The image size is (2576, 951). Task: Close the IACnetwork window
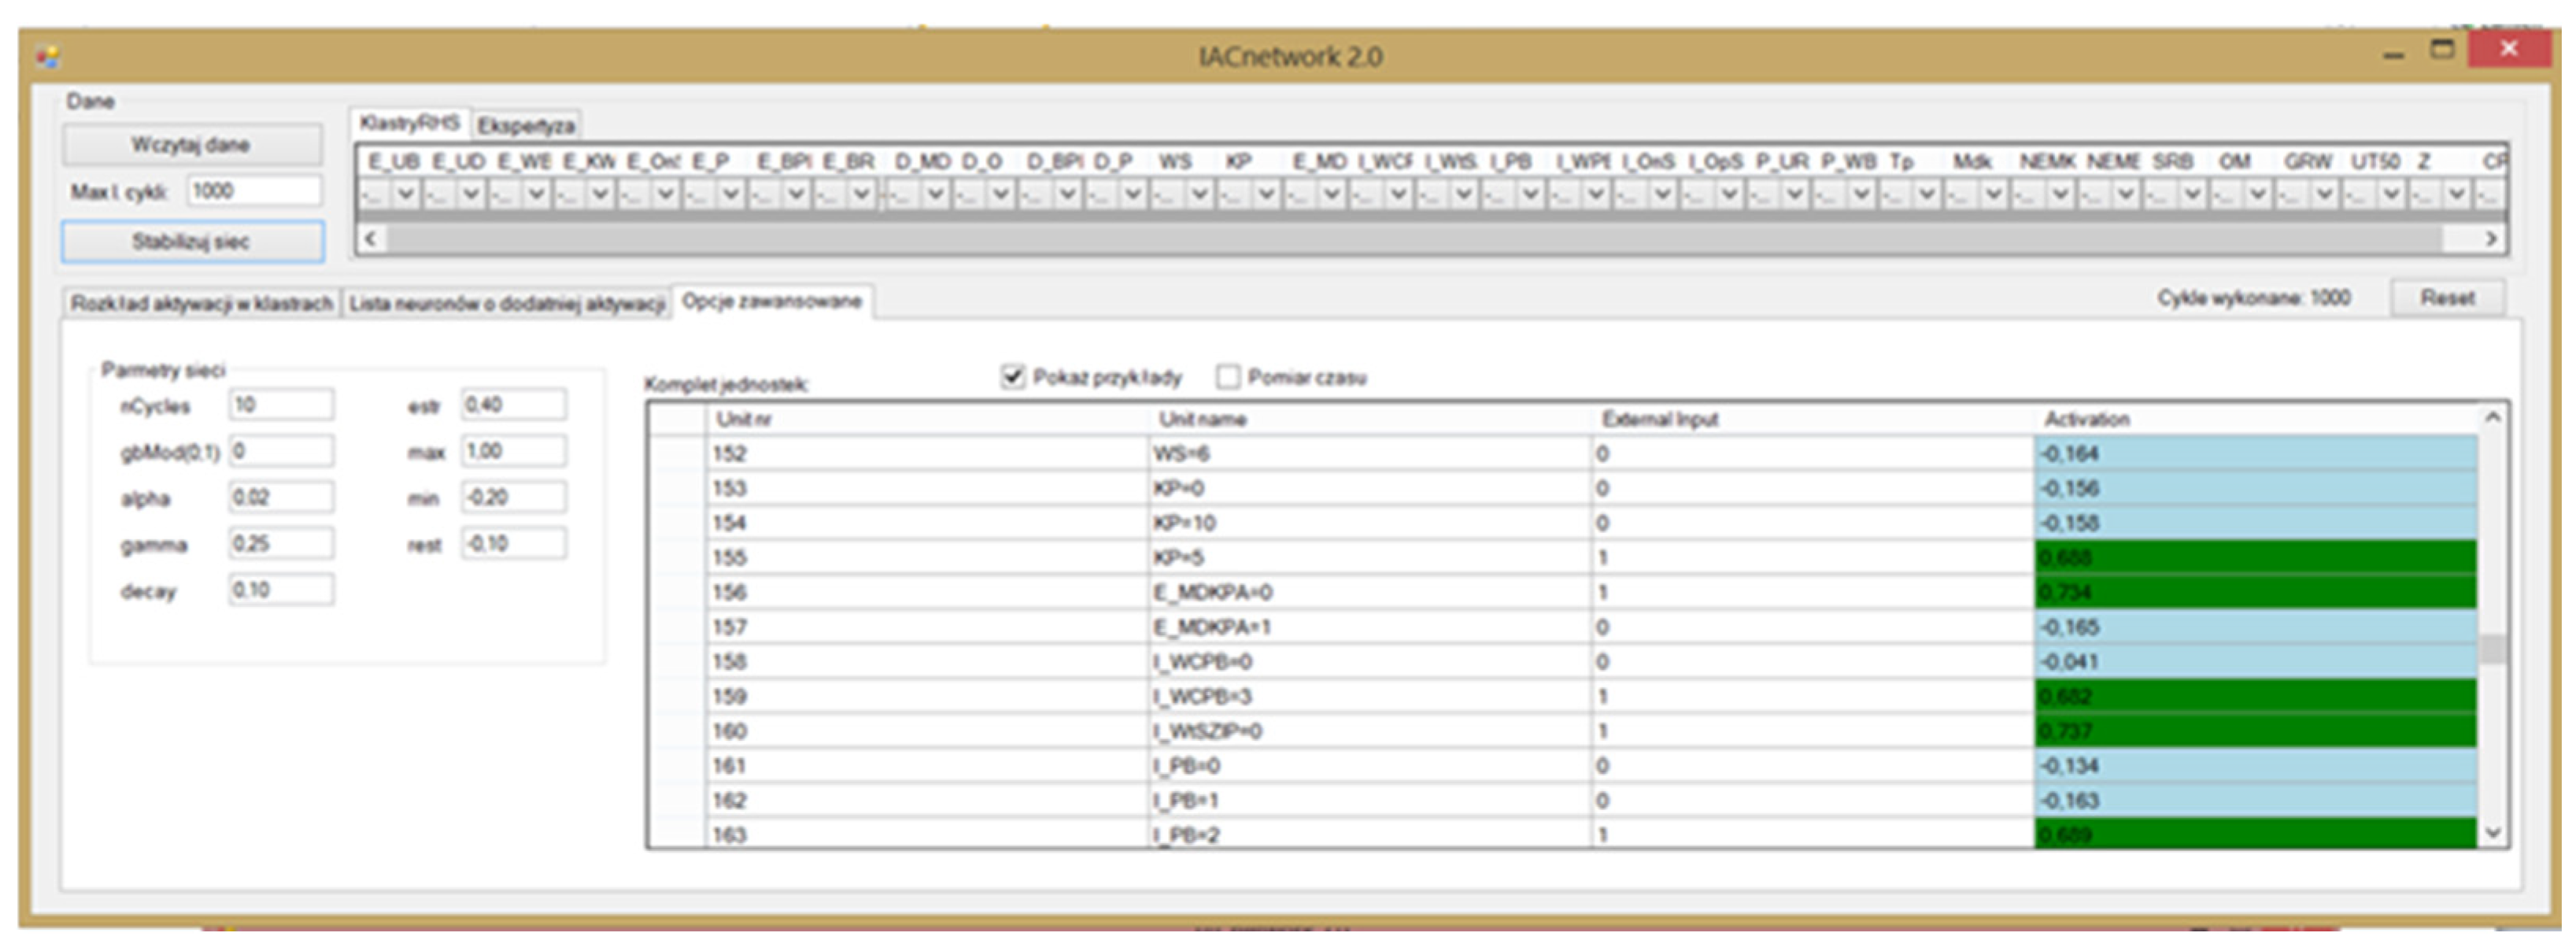tap(2508, 50)
